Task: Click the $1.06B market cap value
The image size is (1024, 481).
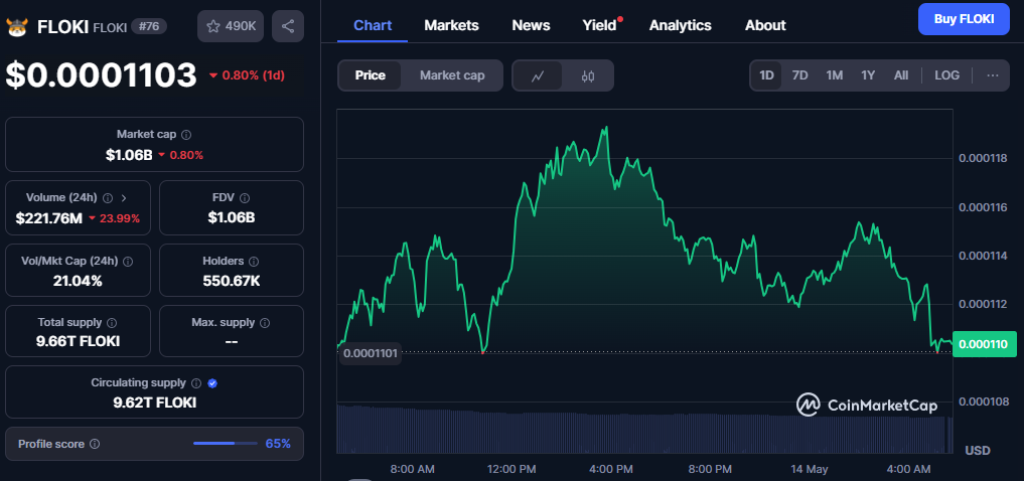Action: pyautogui.click(x=129, y=155)
